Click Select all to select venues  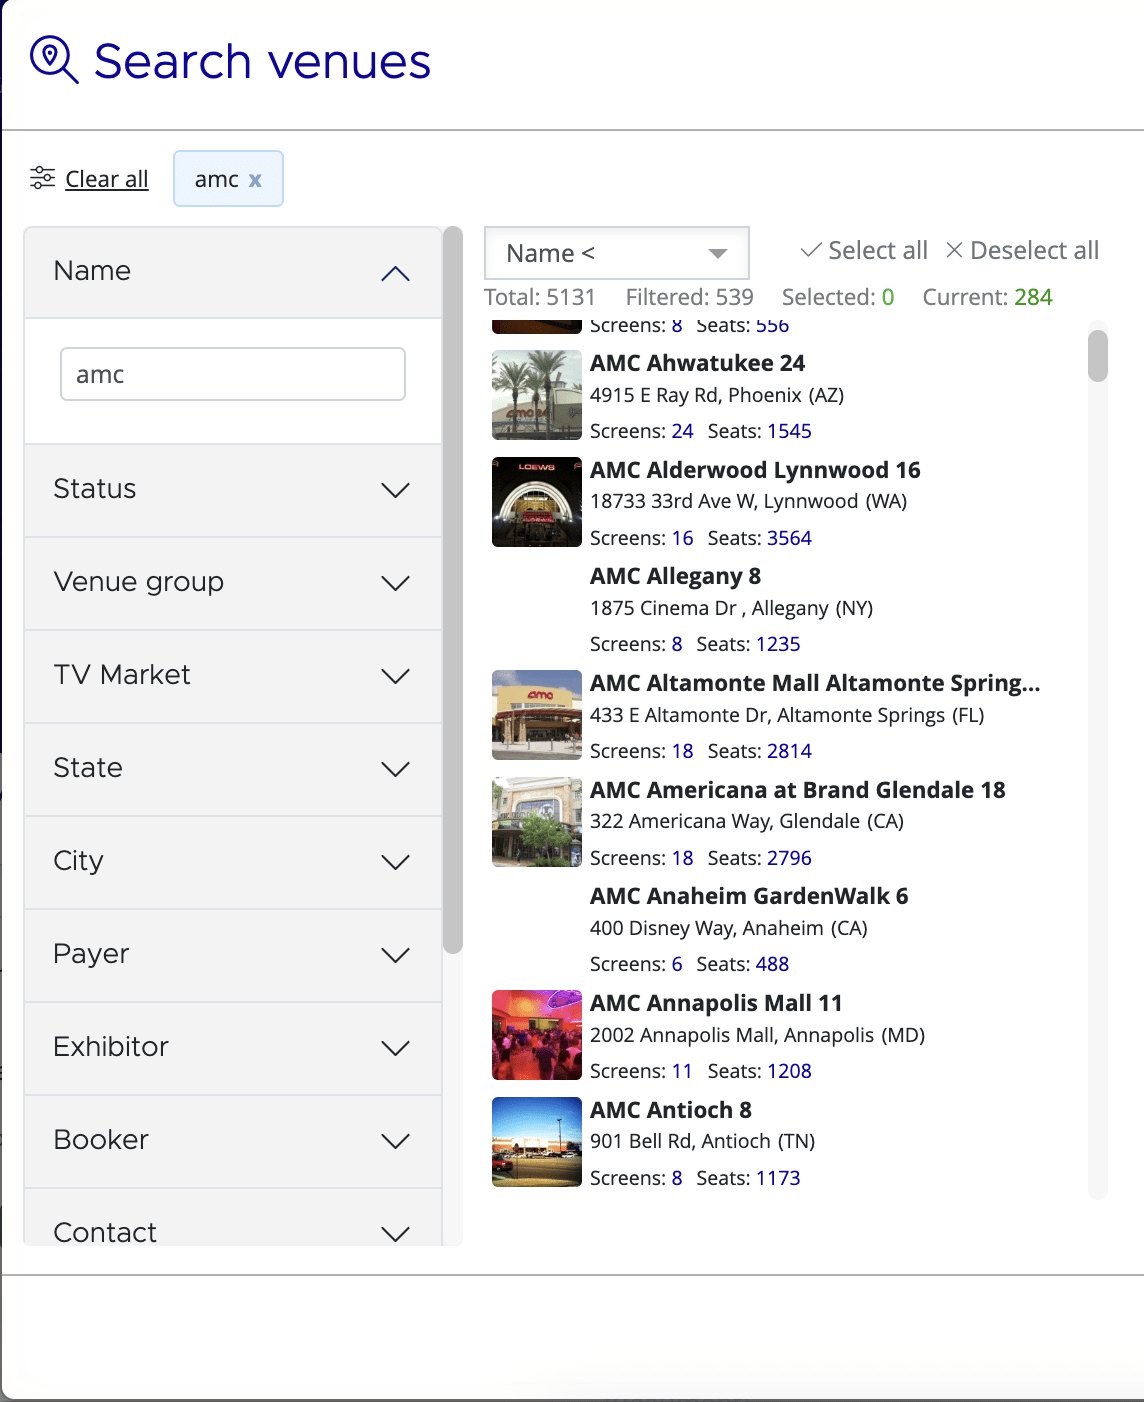click(875, 250)
